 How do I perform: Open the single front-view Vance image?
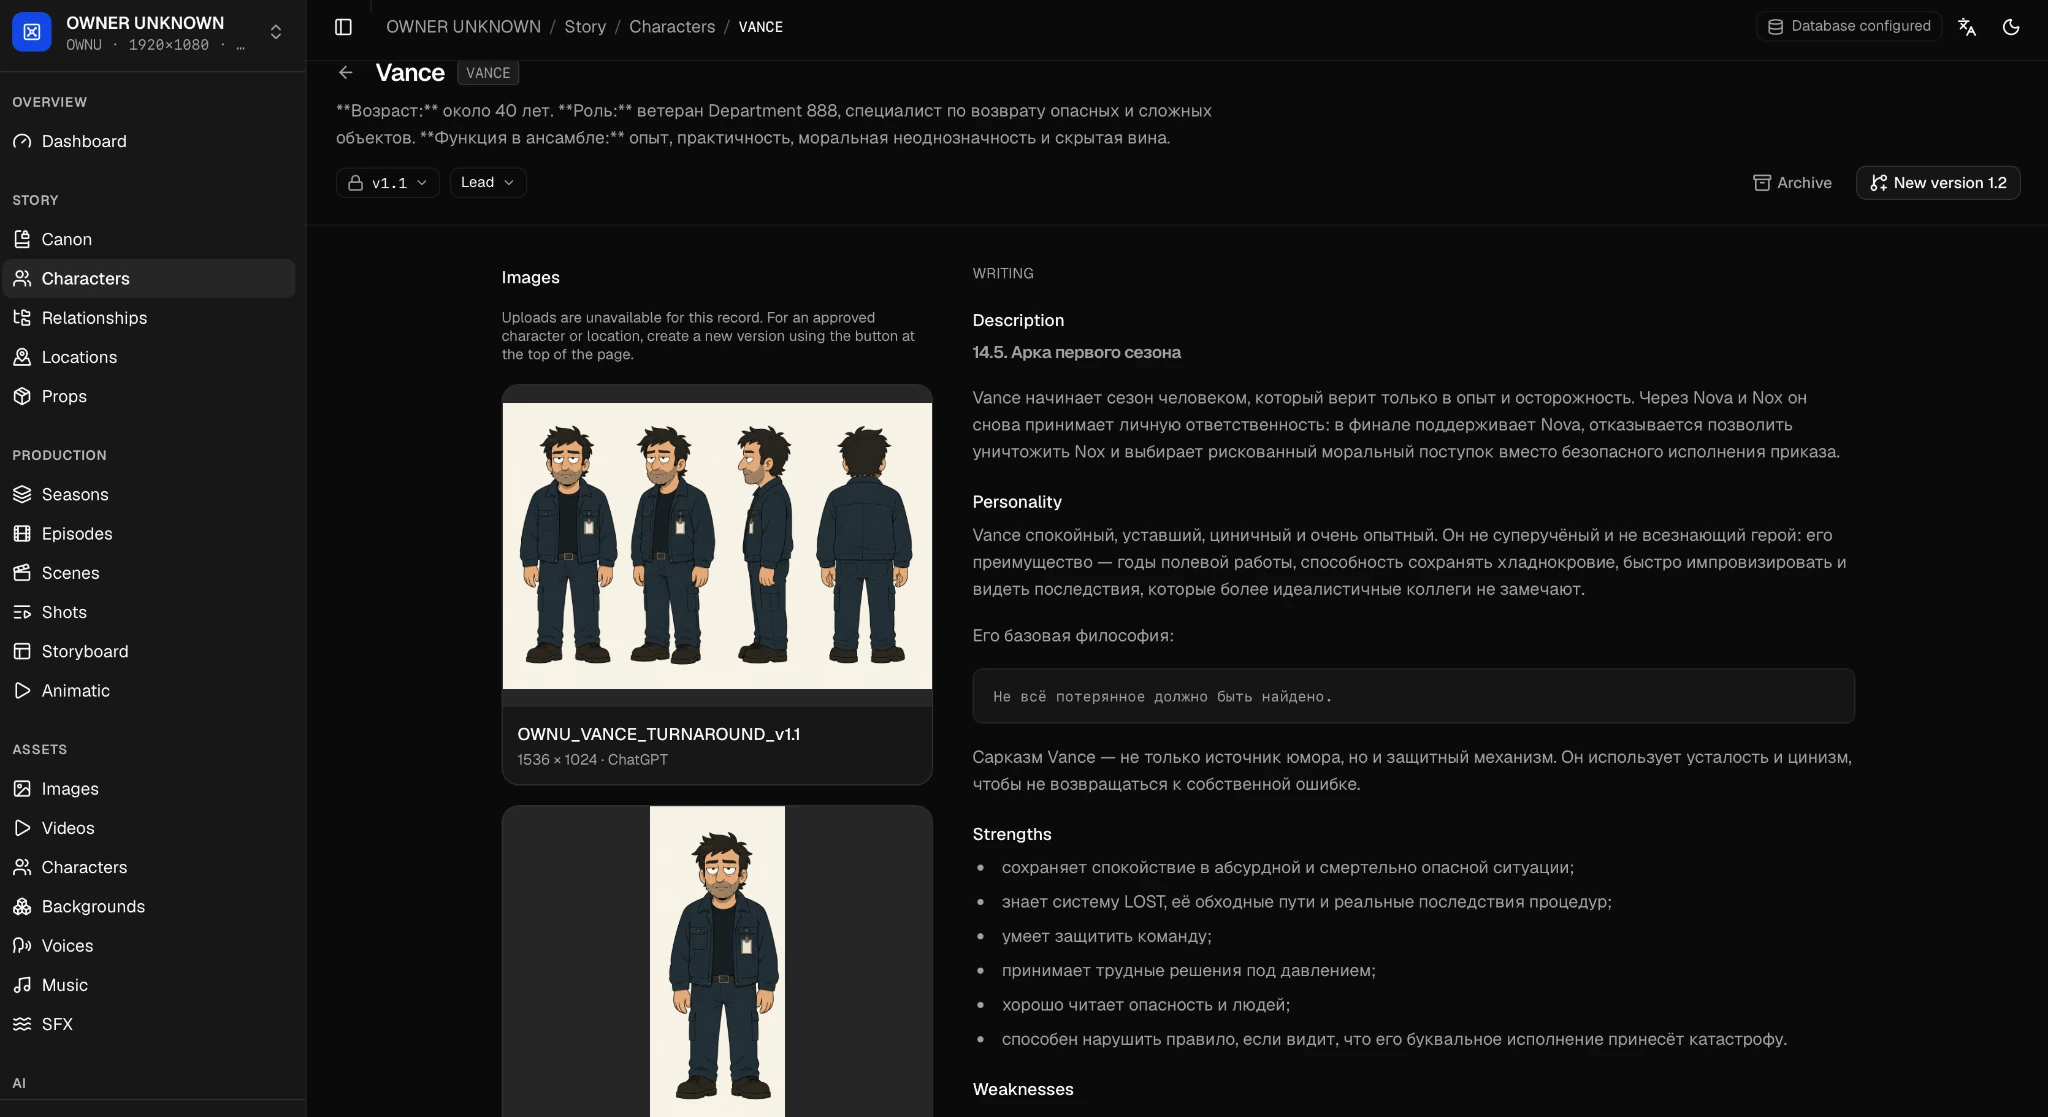[x=717, y=962]
